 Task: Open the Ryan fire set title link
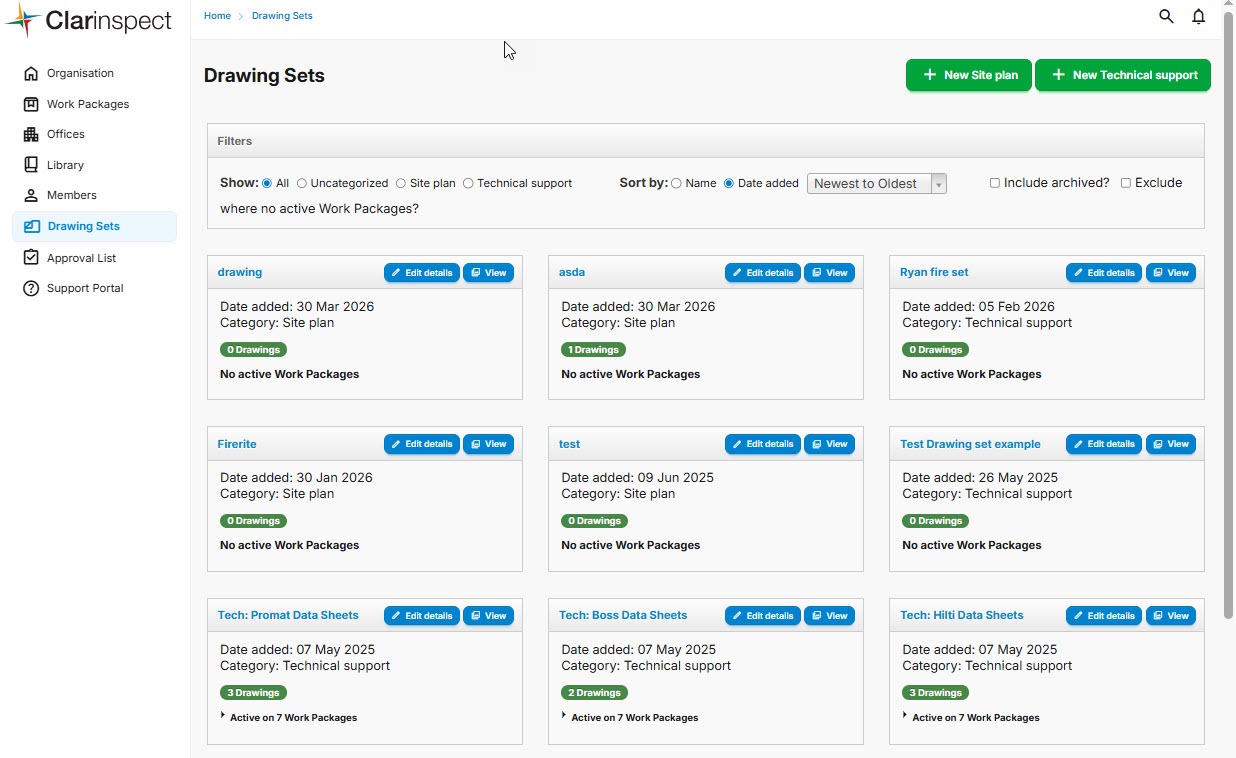pyautogui.click(x=934, y=272)
